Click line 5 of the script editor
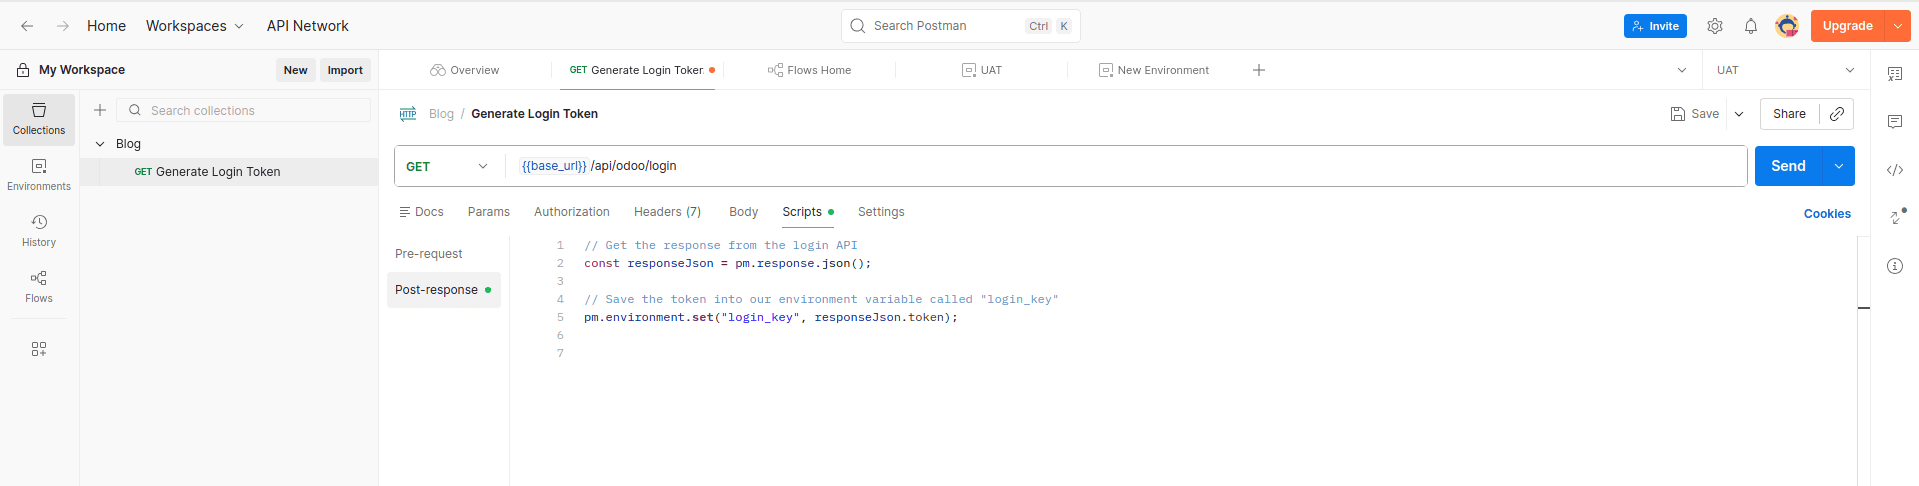 pyautogui.click(x=771, y=317)
